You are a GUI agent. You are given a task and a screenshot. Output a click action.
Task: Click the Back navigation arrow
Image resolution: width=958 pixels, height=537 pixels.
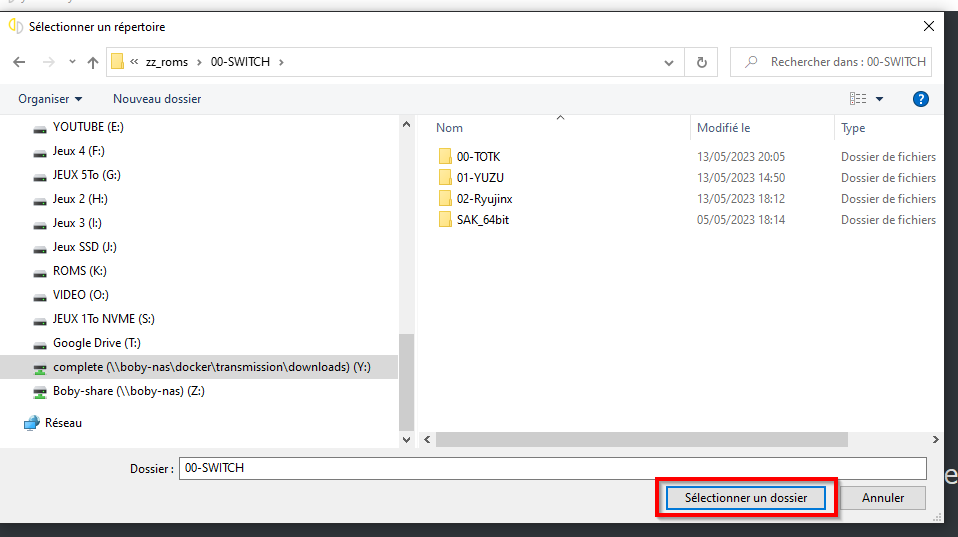pos(19,62)
